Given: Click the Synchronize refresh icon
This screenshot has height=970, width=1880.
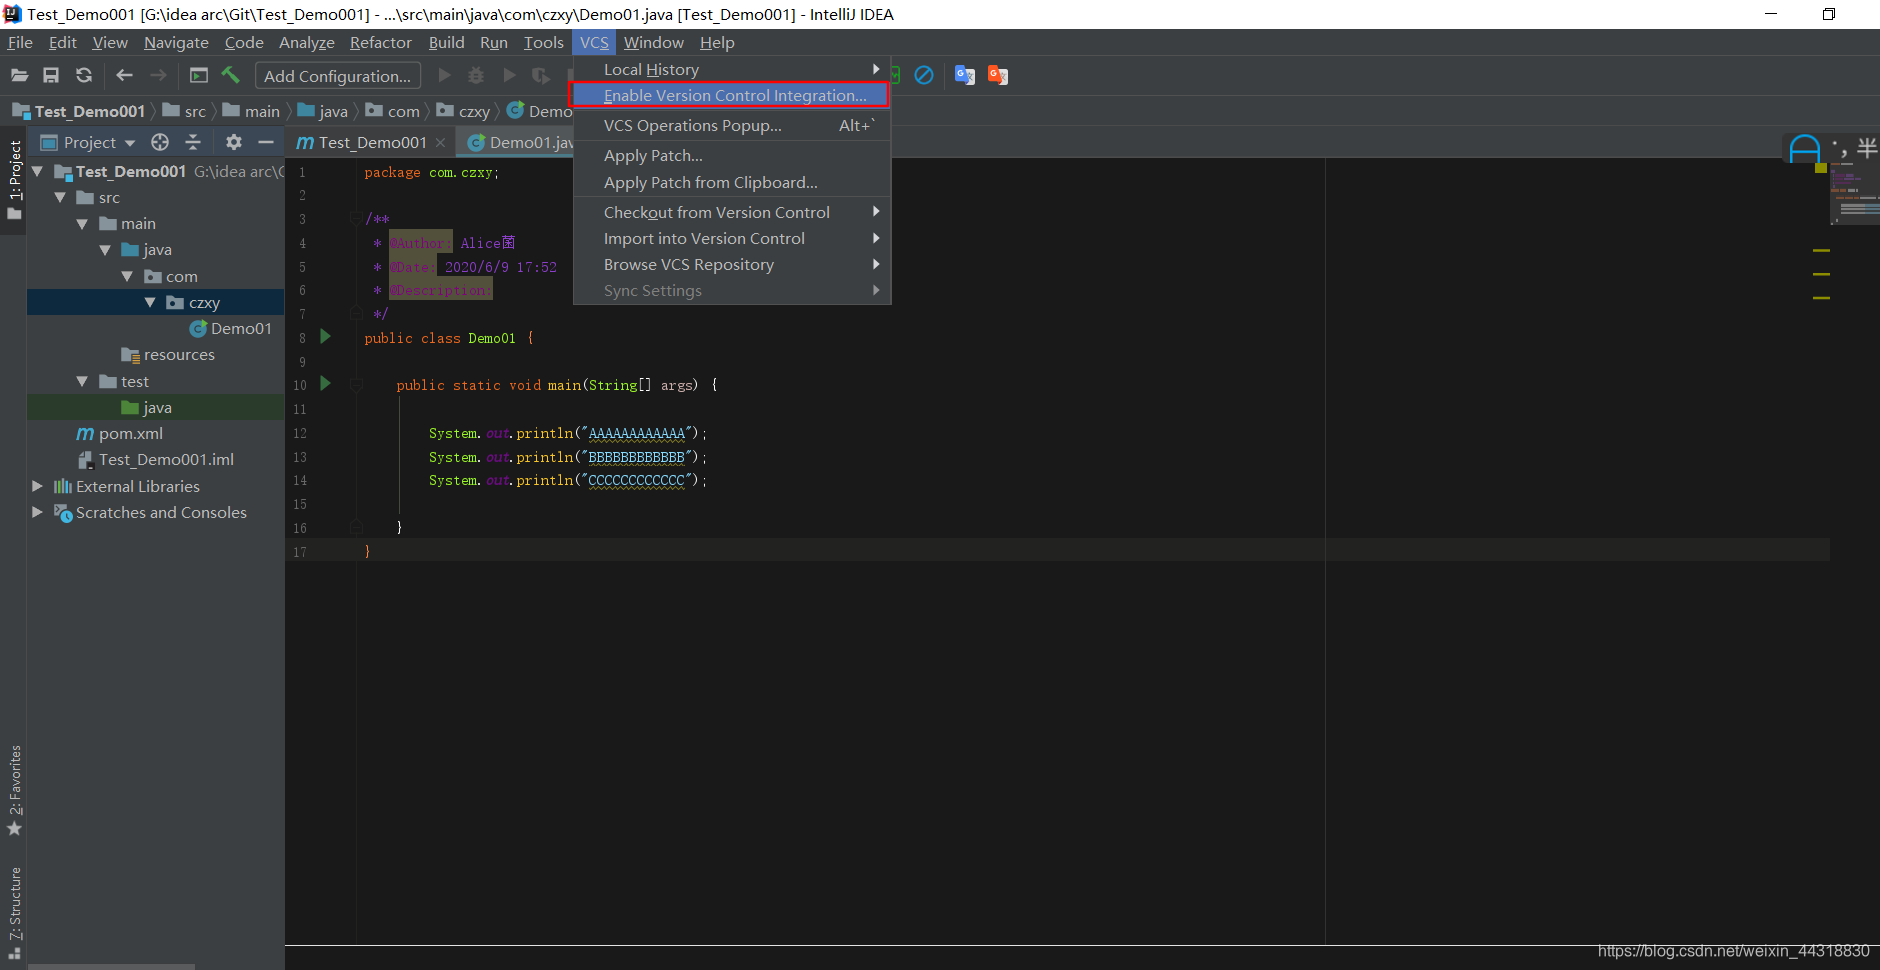Looking at the screenshot, I should (x=84, y=75).
